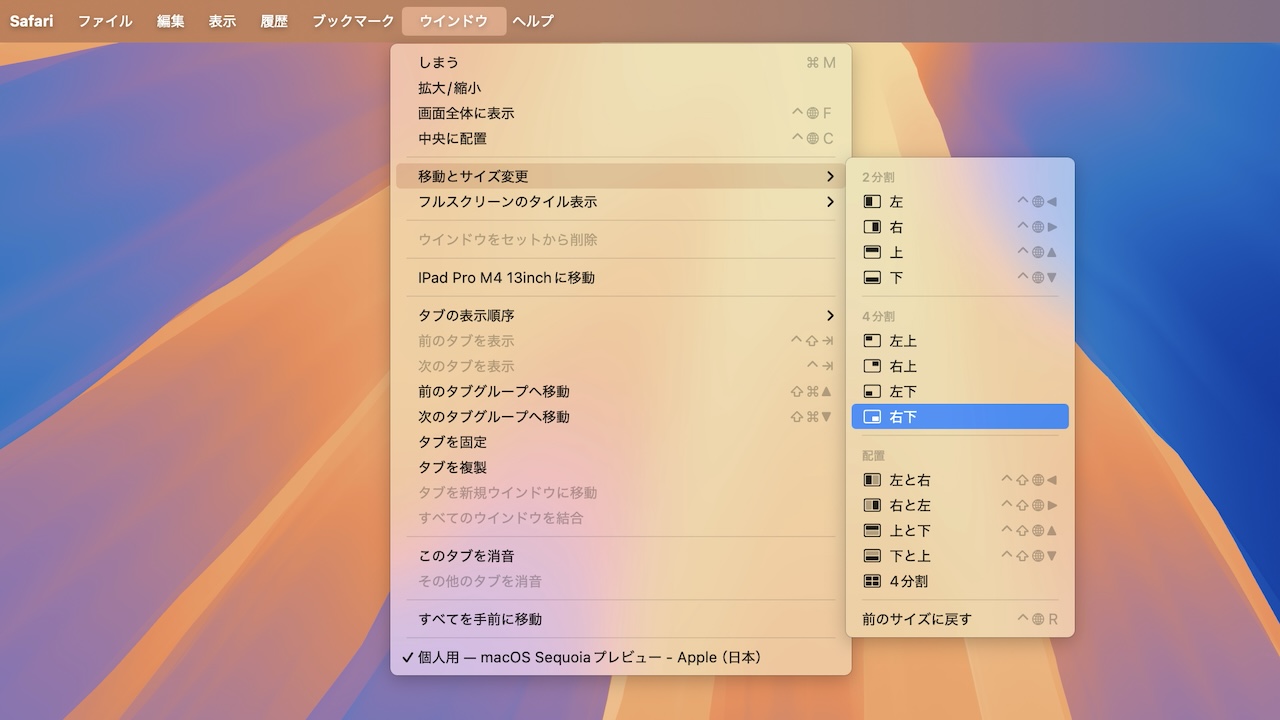
Task: Select 次のタブグループへ移動
Action: coord(621,417)
